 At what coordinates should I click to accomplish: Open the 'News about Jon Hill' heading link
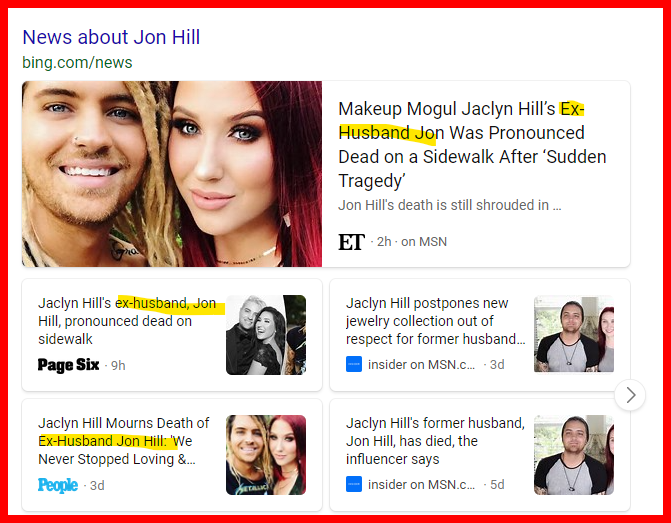pyautogui.click(x=111, y=37)
